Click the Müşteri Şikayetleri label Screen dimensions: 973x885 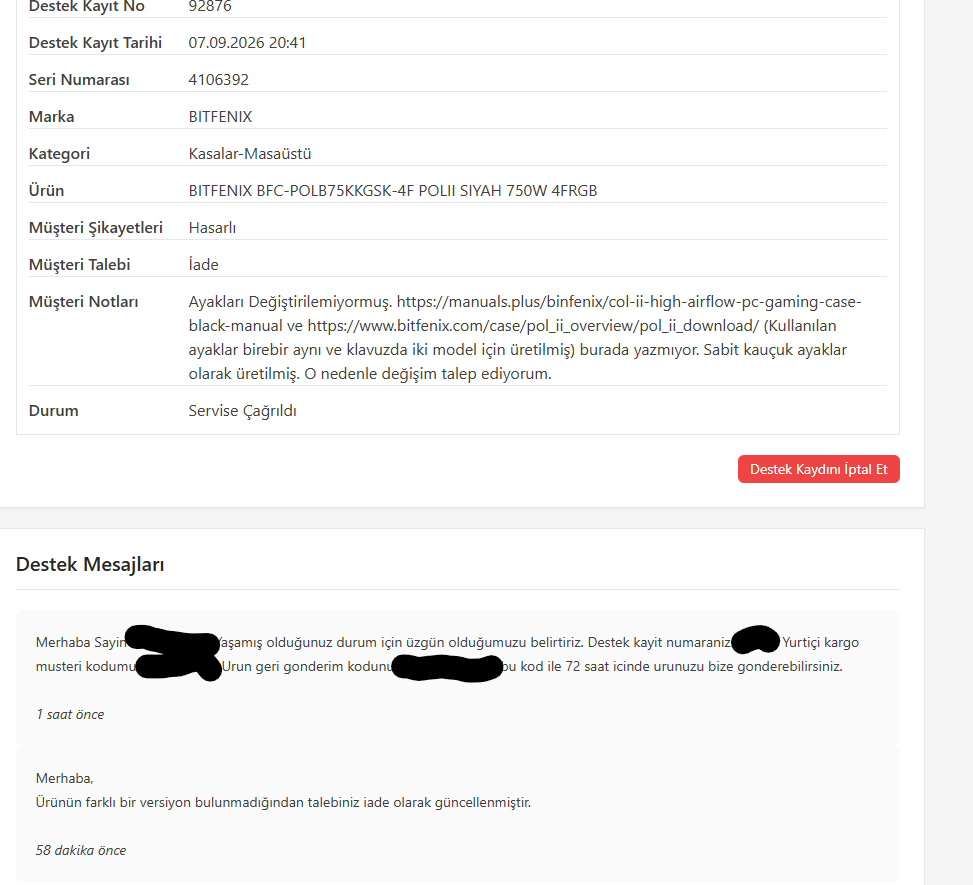coord(96,228)
